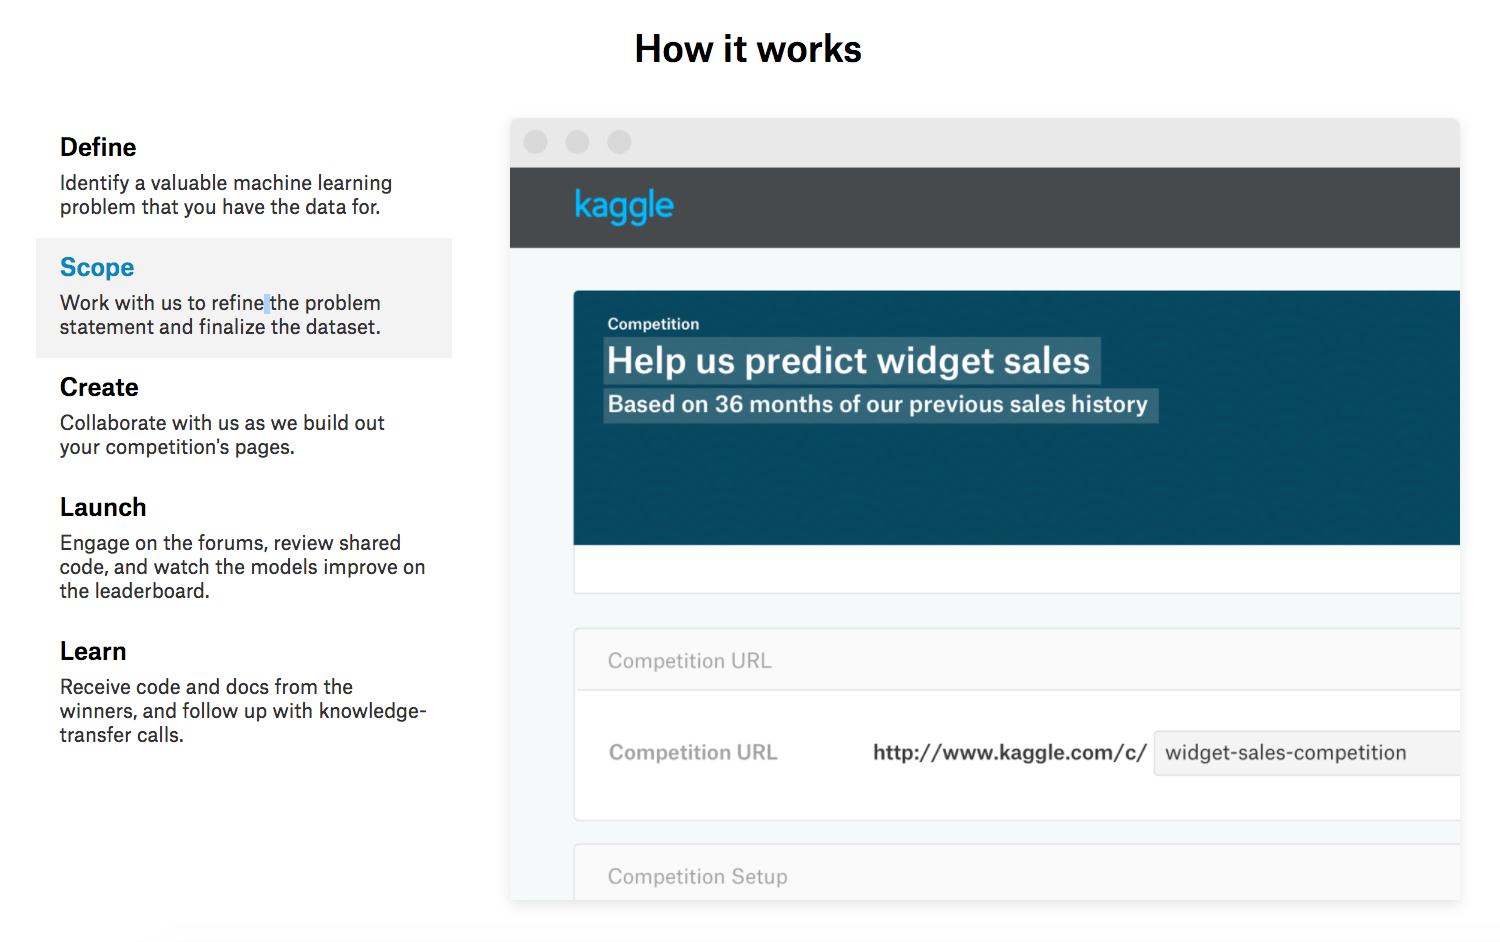Image resolution: width=1500 pixels, height=942 pixels.
Task: Click the middle gray window circle
Action: click(x=577, y=142)
